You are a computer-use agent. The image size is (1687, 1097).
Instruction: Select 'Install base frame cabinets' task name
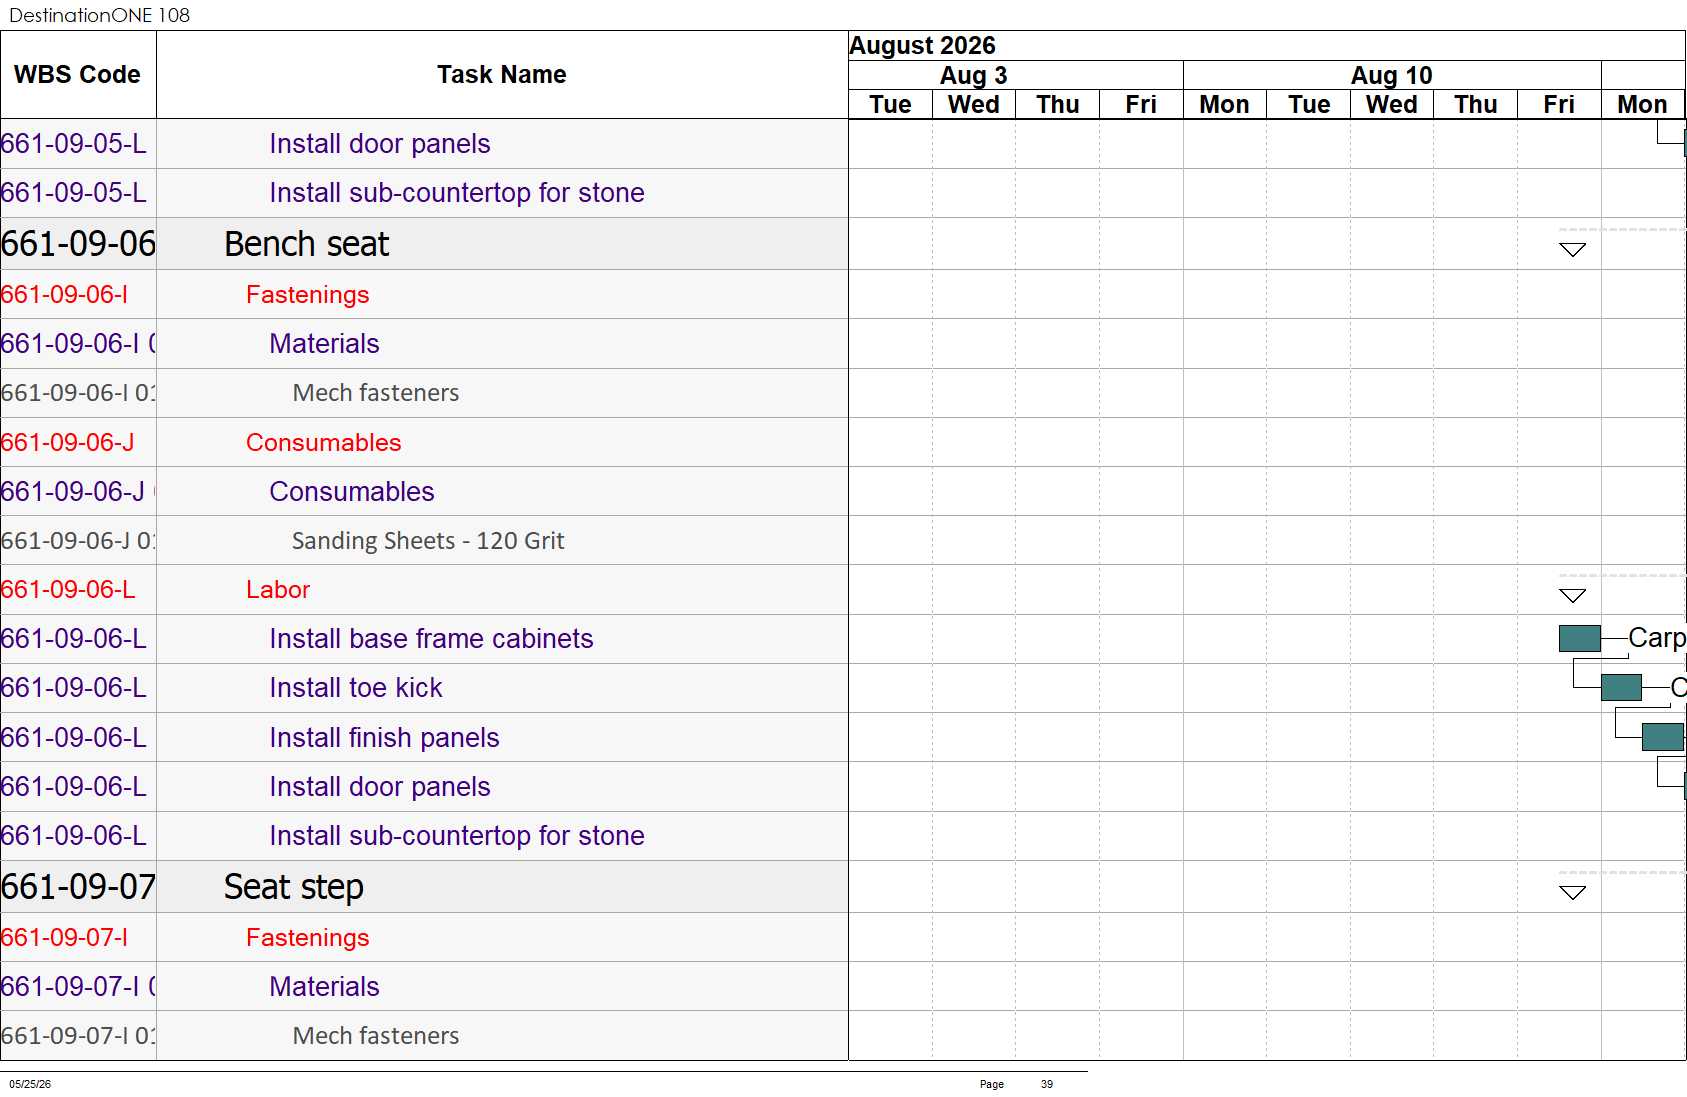coord(431,638)
